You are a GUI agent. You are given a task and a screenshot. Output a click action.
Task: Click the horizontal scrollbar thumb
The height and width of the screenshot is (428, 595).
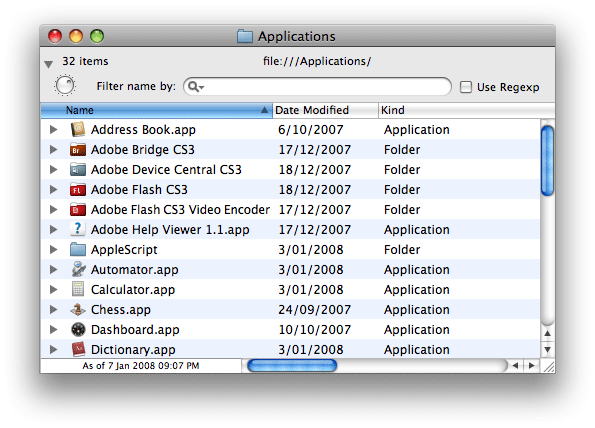tap(292, 365)
